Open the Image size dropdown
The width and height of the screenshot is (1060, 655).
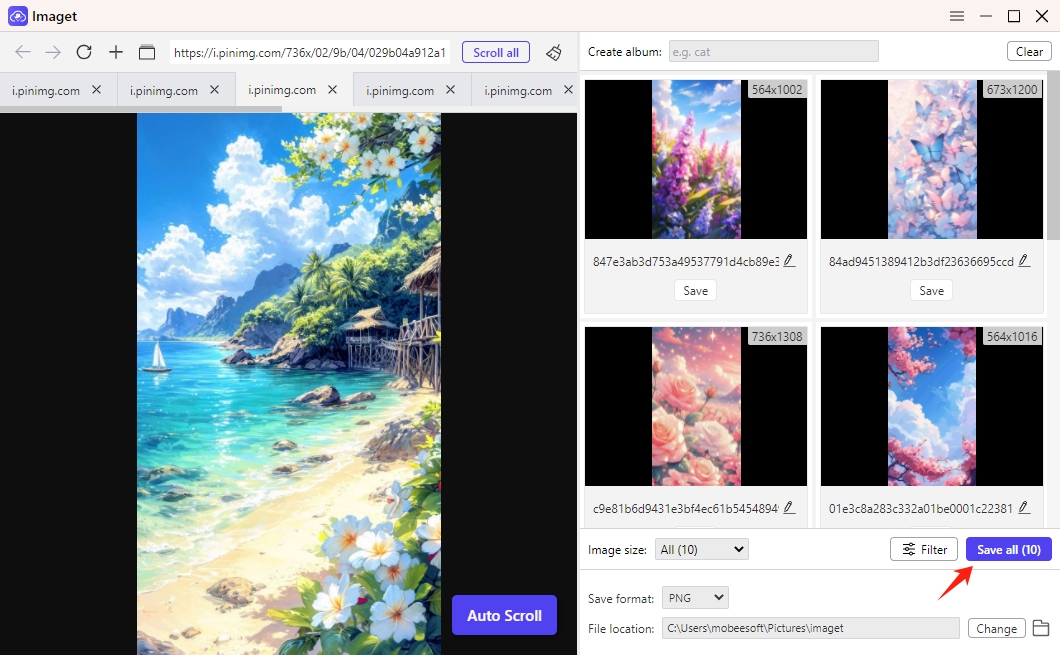point(701,548)
